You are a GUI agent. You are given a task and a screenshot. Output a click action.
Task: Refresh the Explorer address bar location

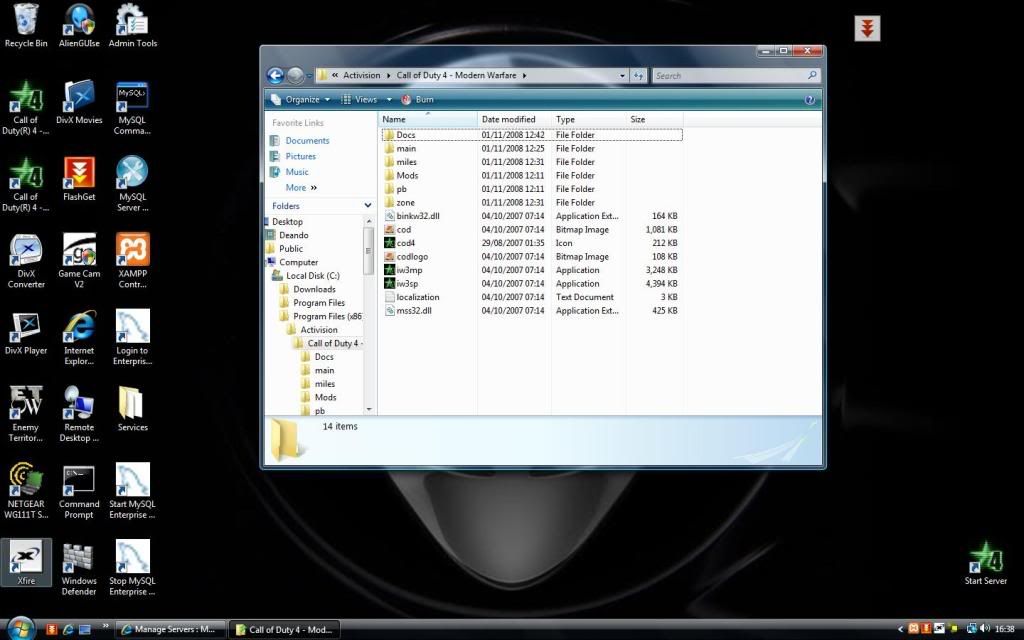coord(638,76)
